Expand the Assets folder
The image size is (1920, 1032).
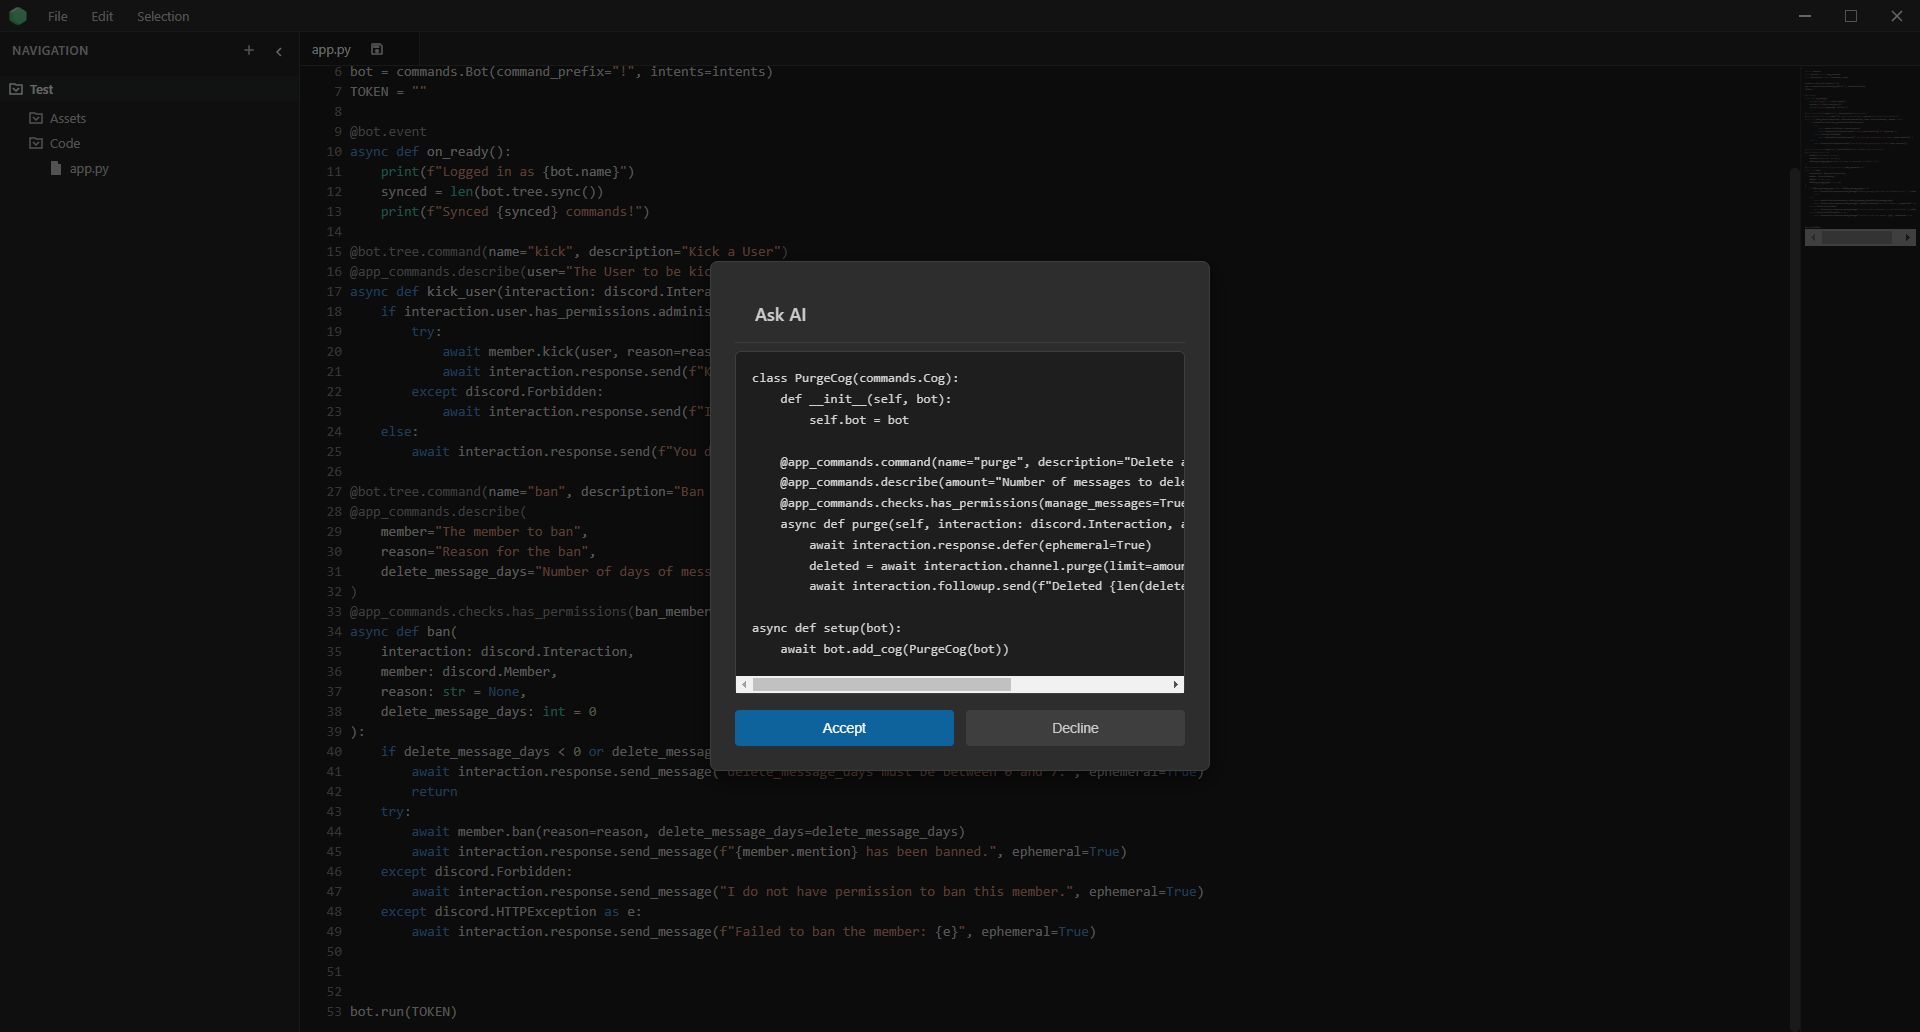(36, 118)
